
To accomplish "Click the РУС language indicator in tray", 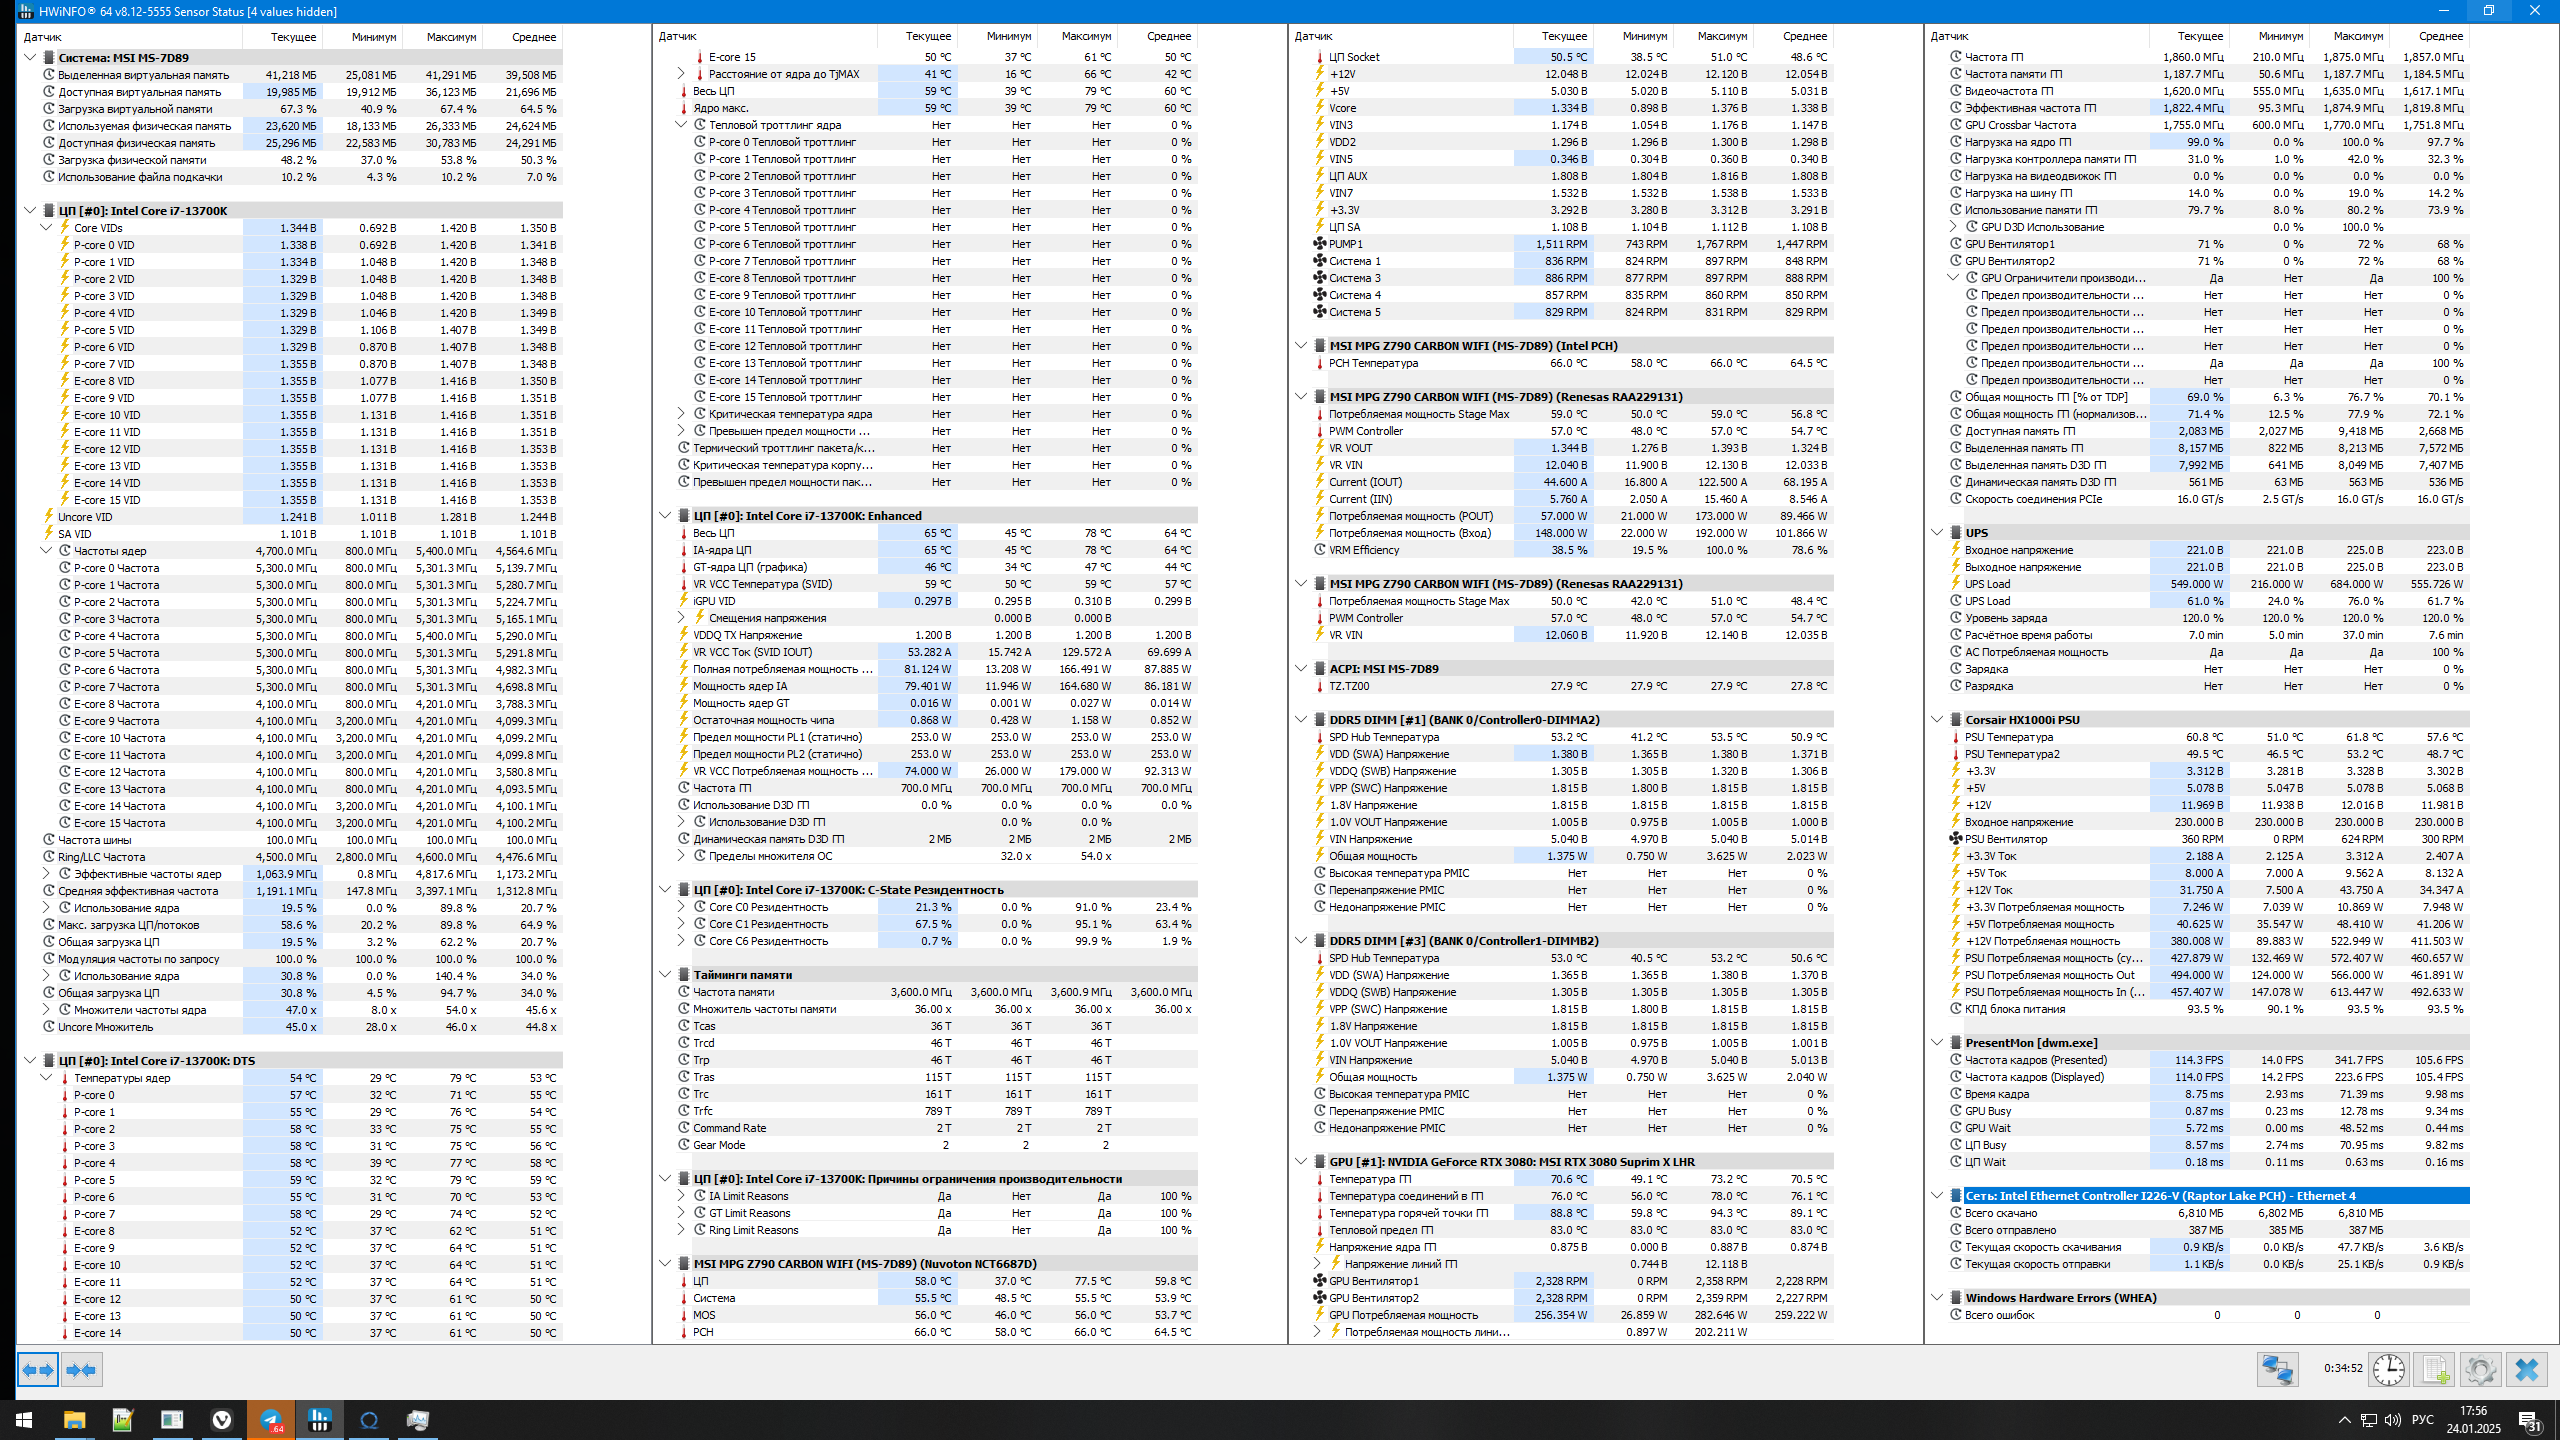I will coord(2422,1420).
